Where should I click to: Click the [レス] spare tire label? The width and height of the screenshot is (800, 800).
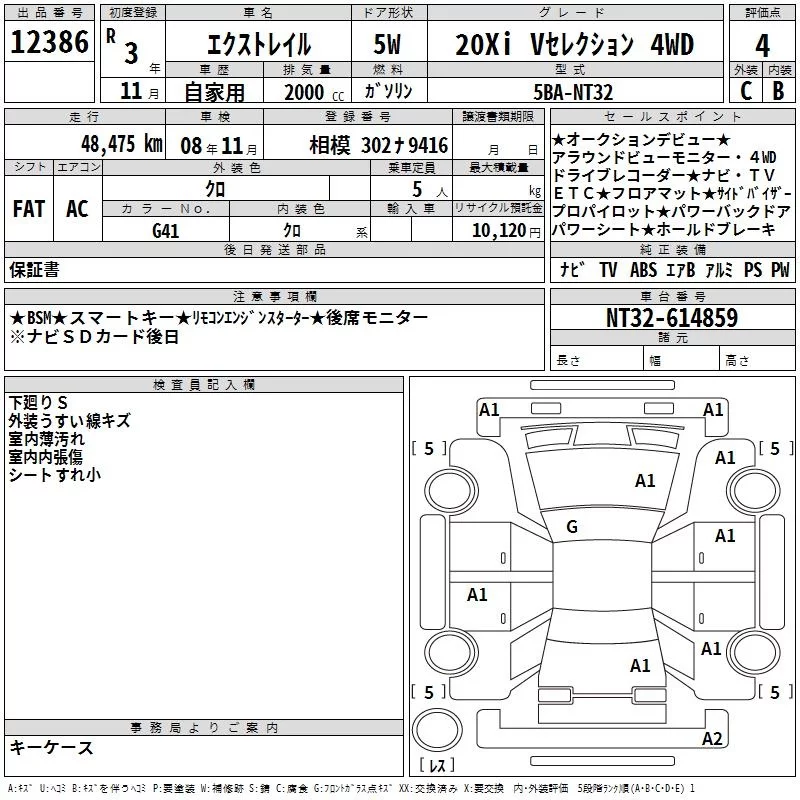coord(437,764)
